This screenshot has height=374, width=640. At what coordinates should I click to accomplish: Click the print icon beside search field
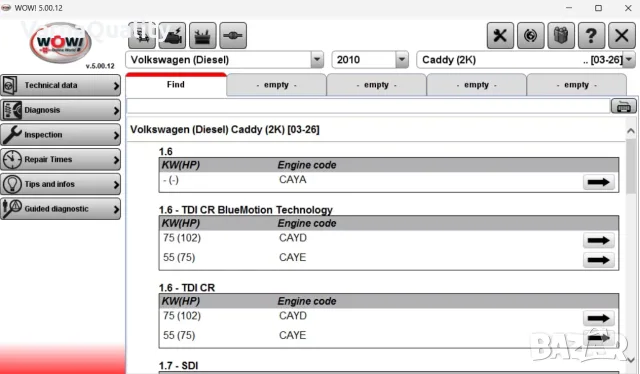[x=623, y=106]
